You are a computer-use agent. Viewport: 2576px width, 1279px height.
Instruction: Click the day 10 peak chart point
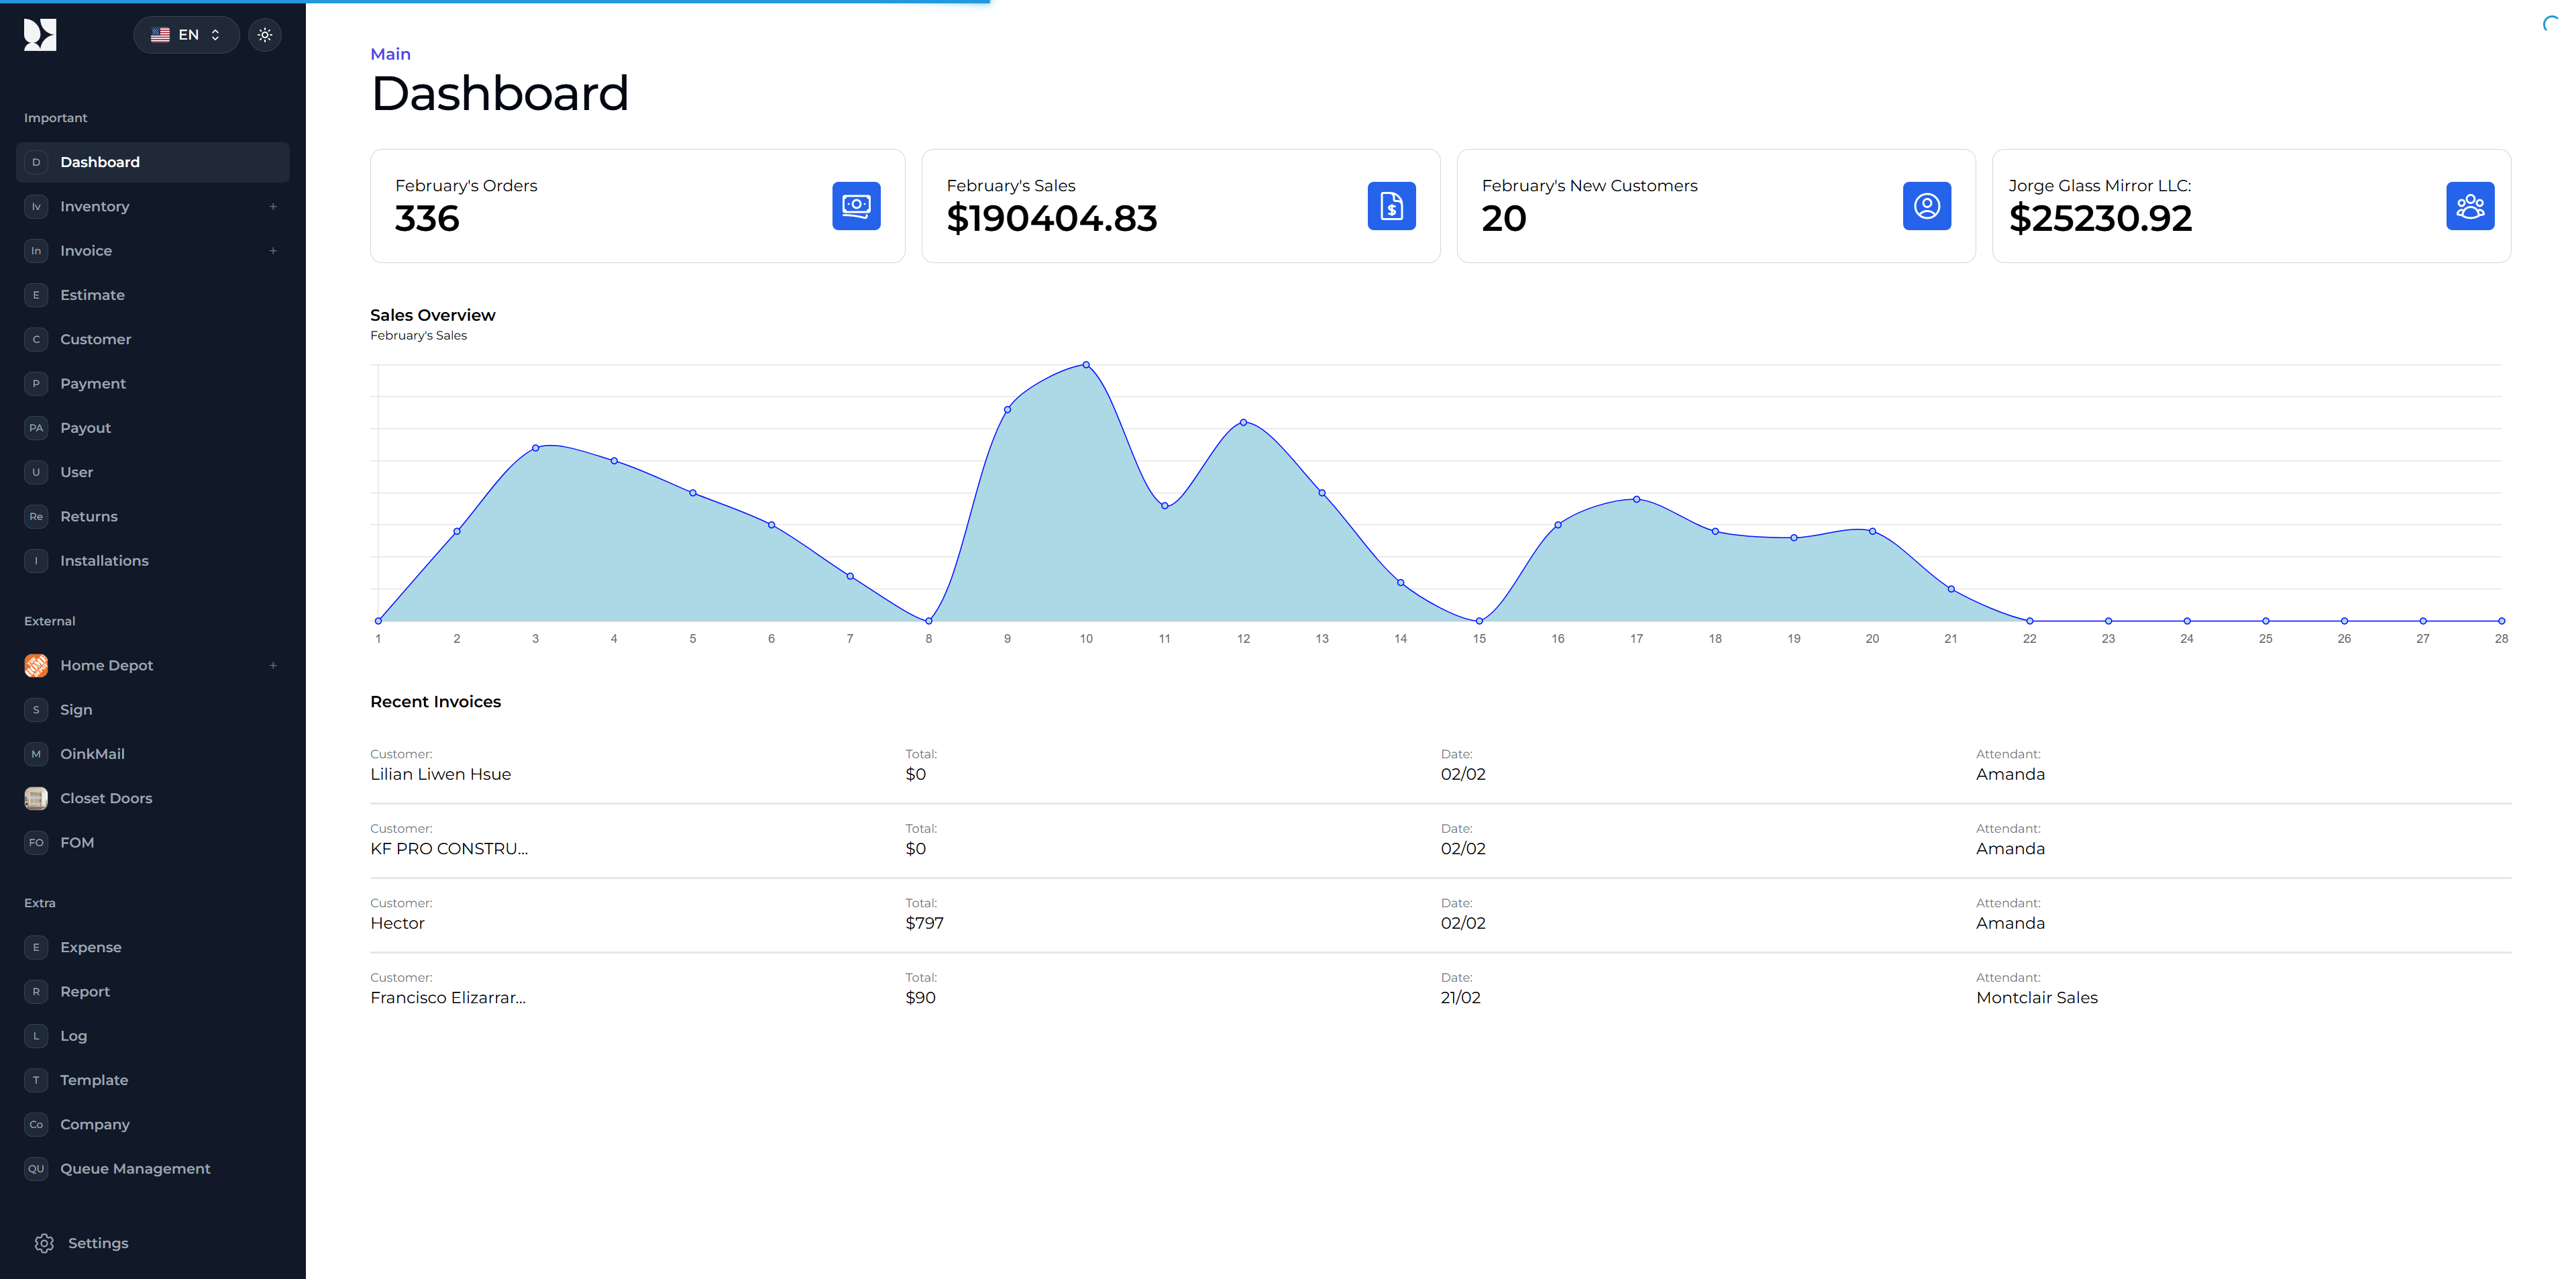coord(1086,365)
